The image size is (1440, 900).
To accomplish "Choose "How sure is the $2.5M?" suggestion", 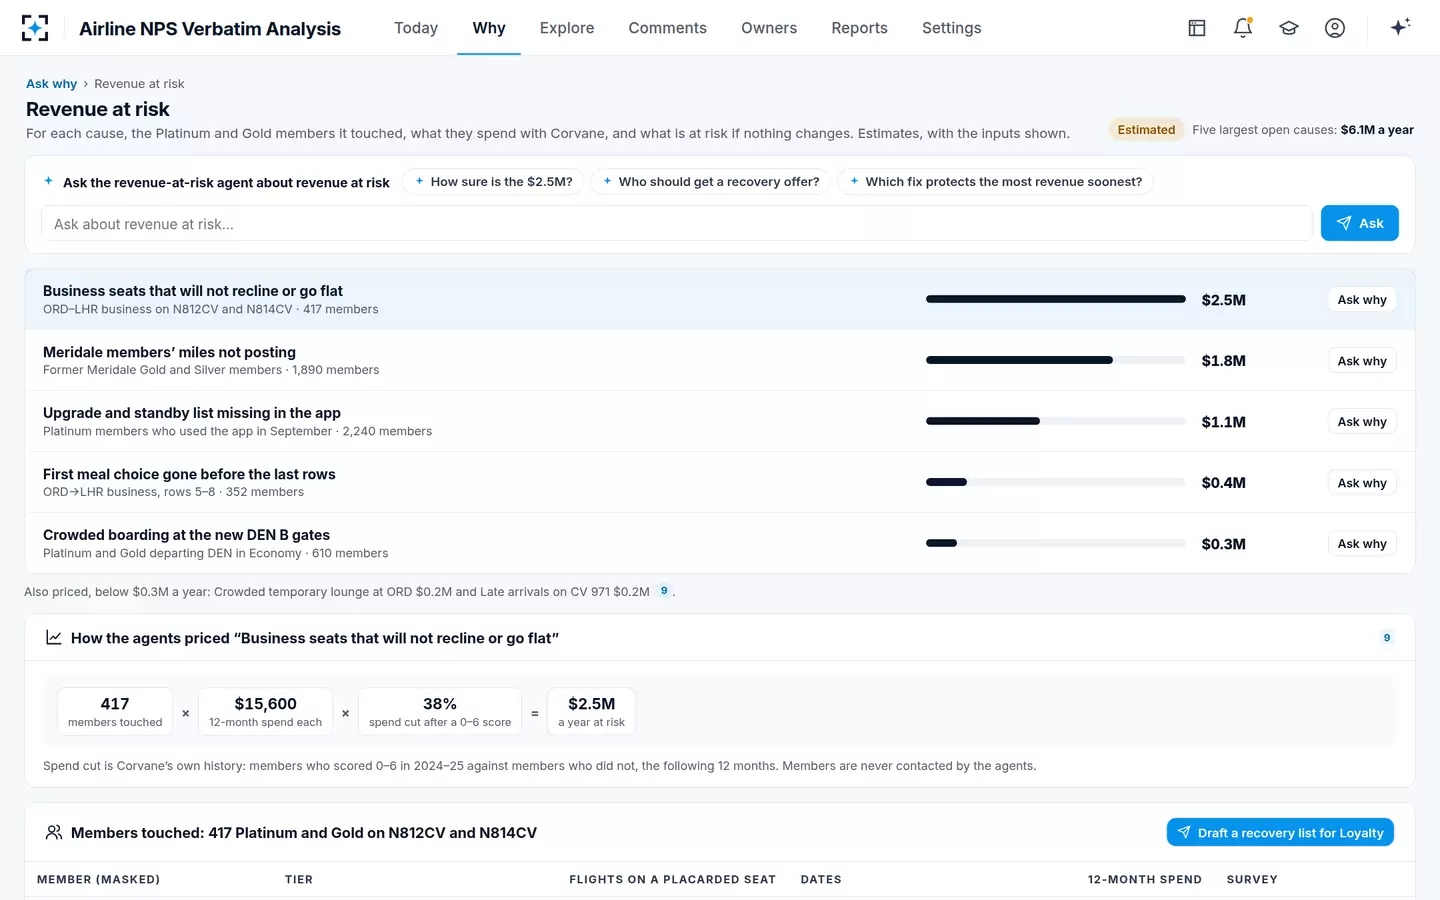I will click(493, 182).
